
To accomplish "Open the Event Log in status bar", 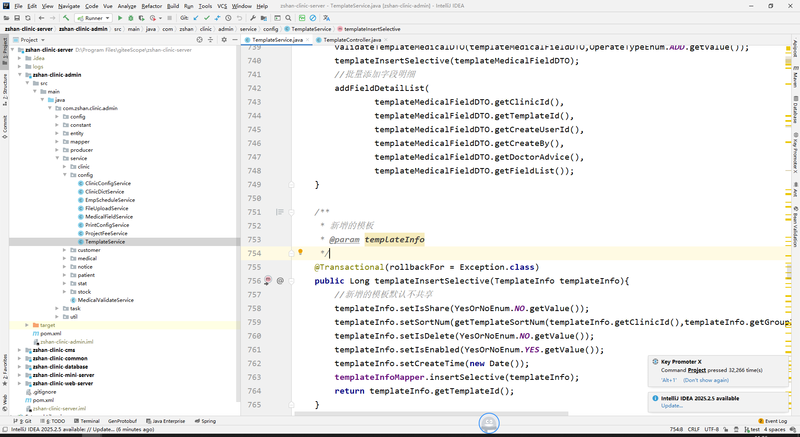I will pos(774,421).
